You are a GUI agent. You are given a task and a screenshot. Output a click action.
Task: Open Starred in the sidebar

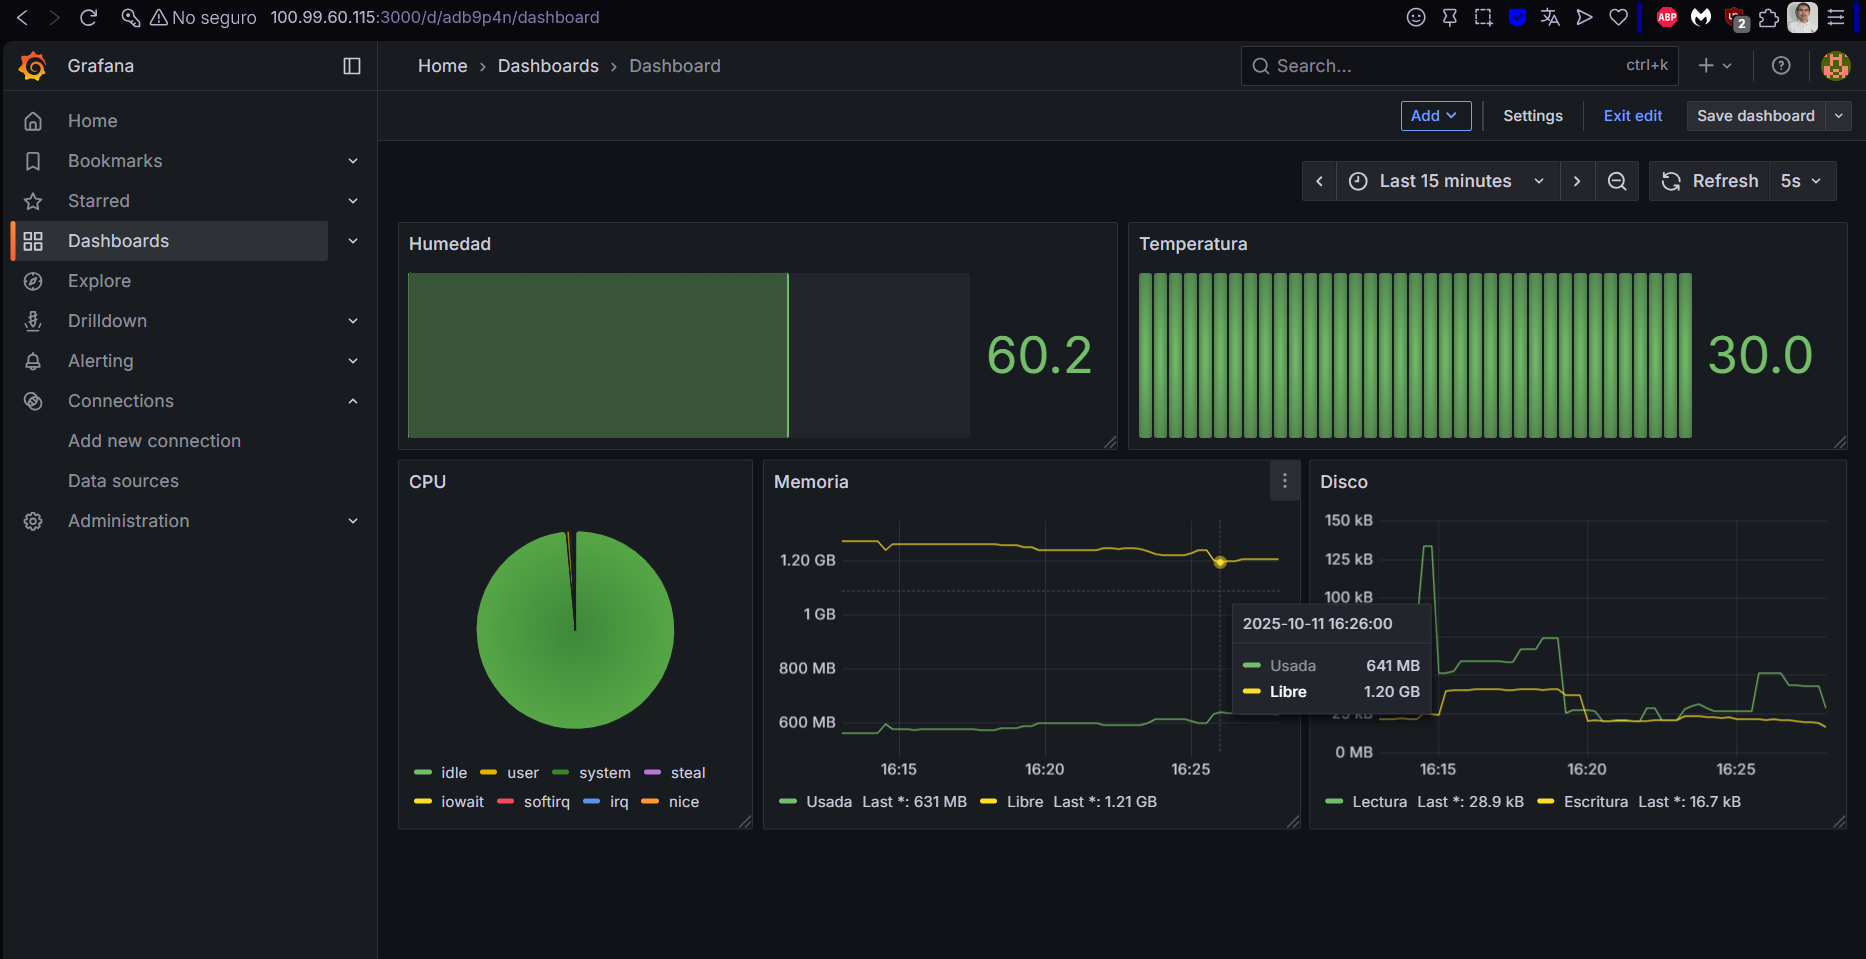99,201
